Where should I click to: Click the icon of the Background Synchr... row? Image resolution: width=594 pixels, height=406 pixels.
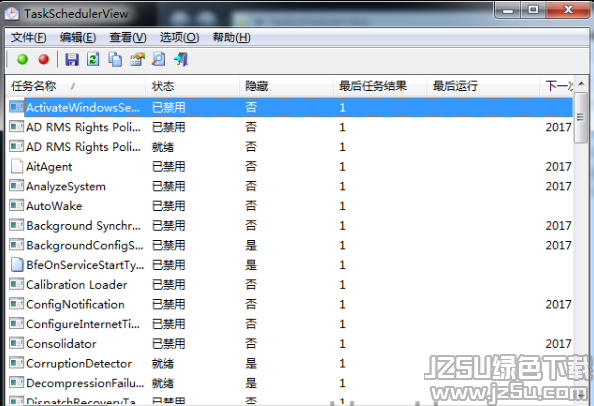point(17,225)
